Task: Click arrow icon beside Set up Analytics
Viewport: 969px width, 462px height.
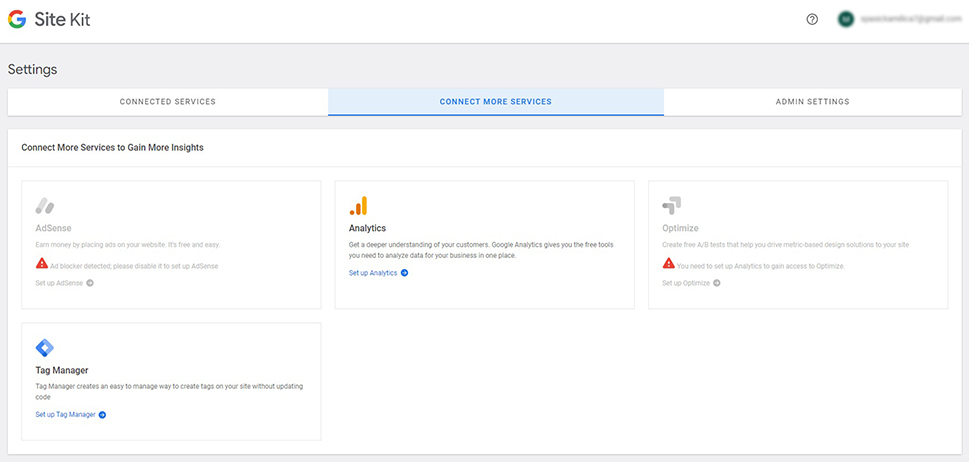Action: click(x=404, y=272)
